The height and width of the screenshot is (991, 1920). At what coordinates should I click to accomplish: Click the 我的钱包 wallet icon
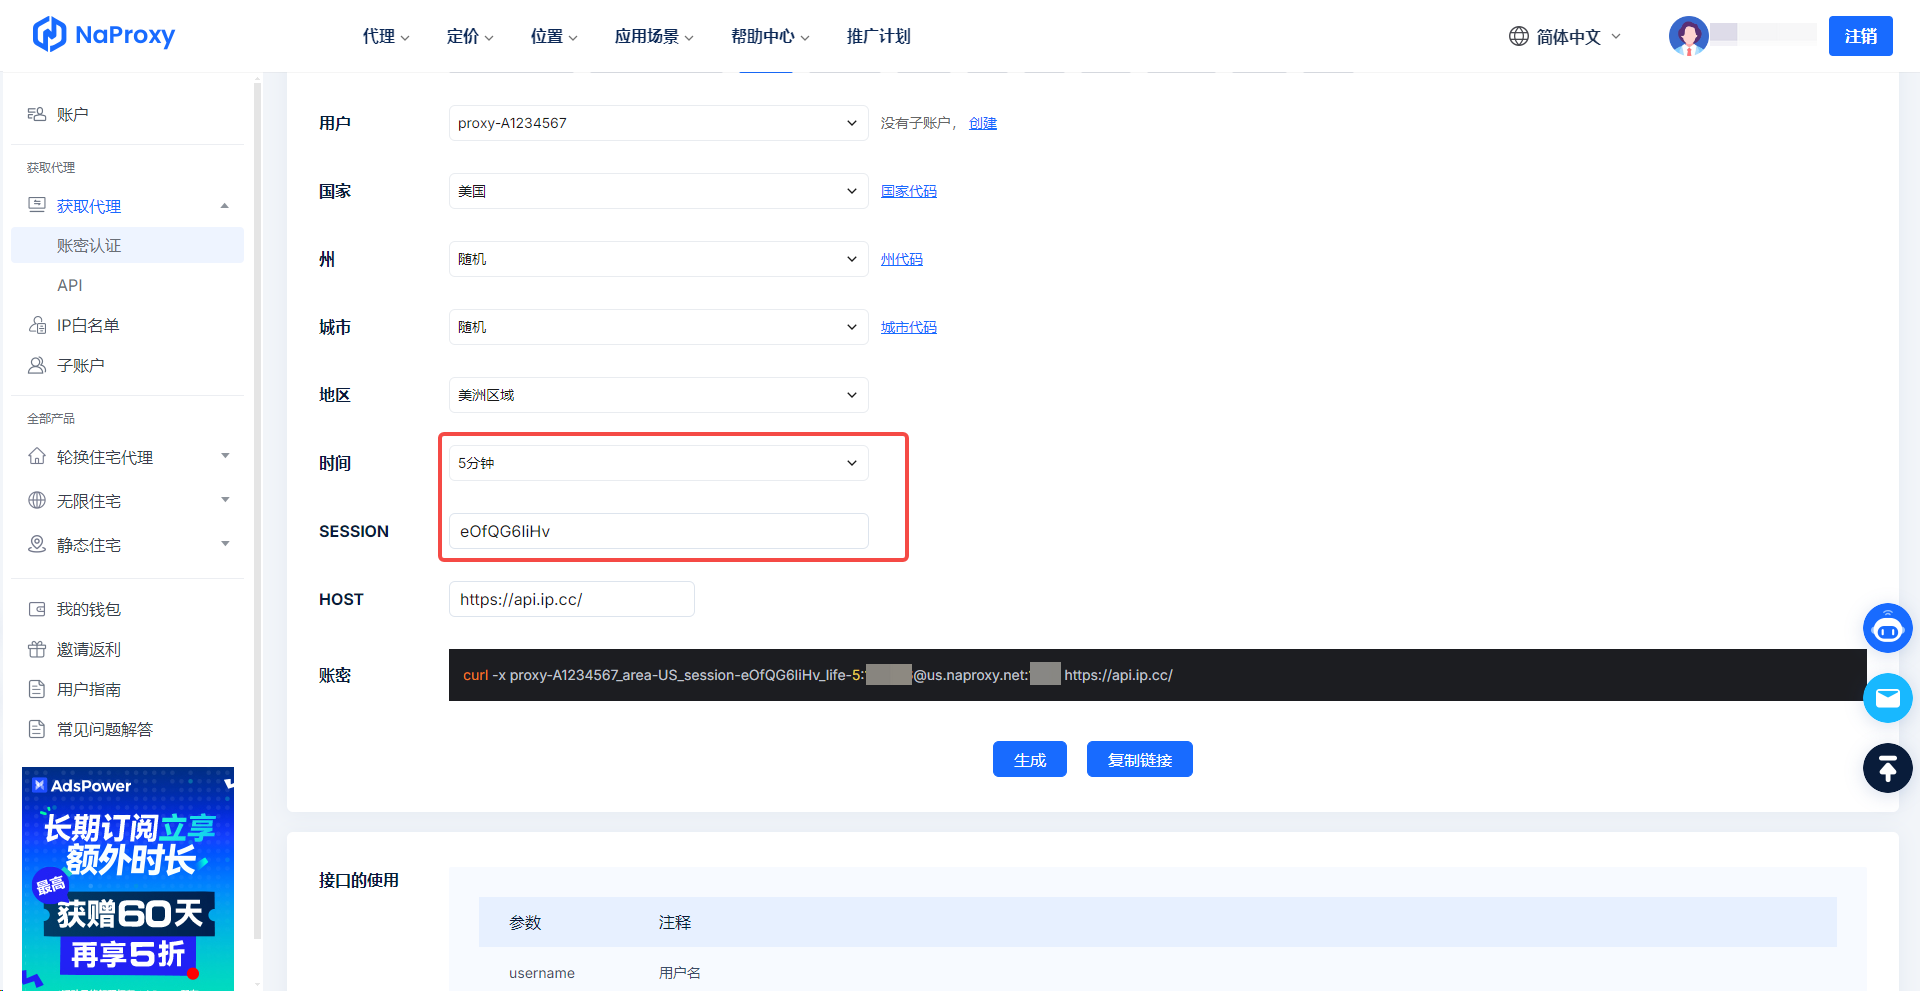[37, 609]
